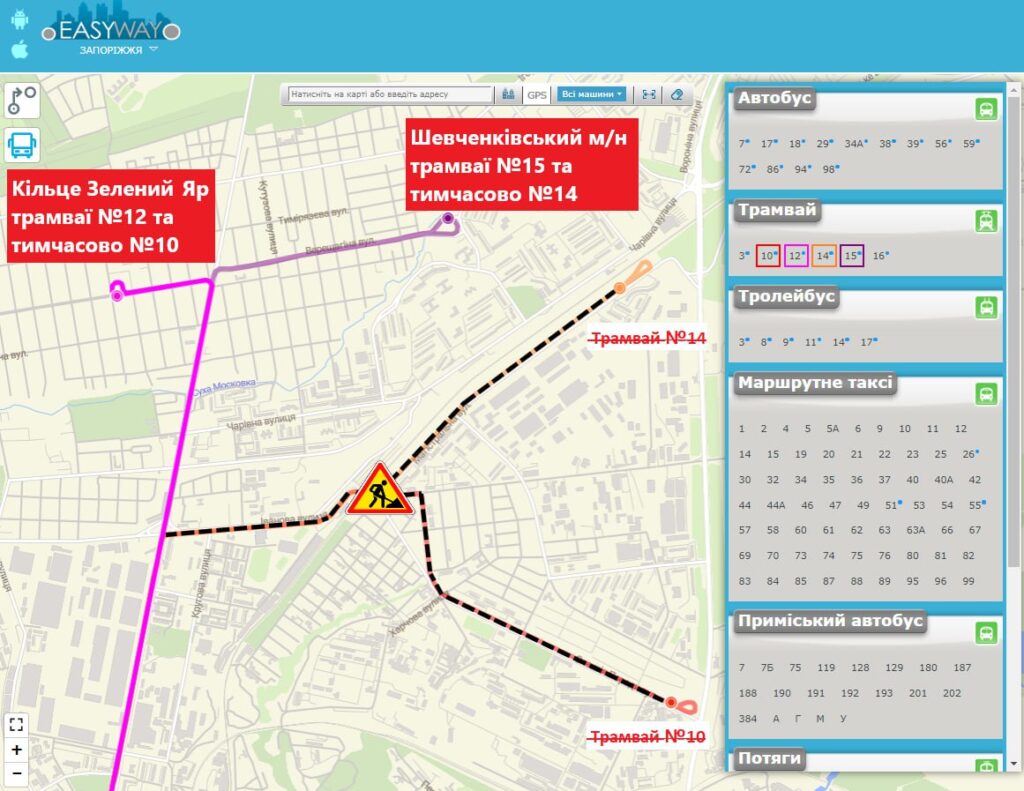Viewport: 1024px width, 791px height.
Task: Click the green Автобус section icon
Action: click(x=986, y=110)
